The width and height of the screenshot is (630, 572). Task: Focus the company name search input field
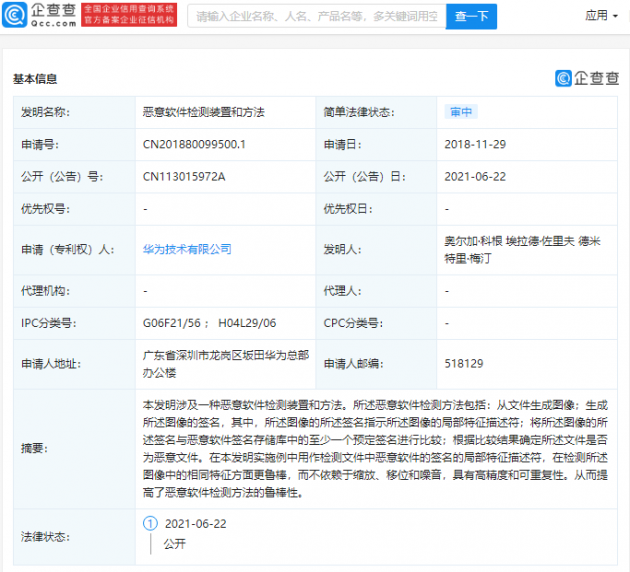316,16
